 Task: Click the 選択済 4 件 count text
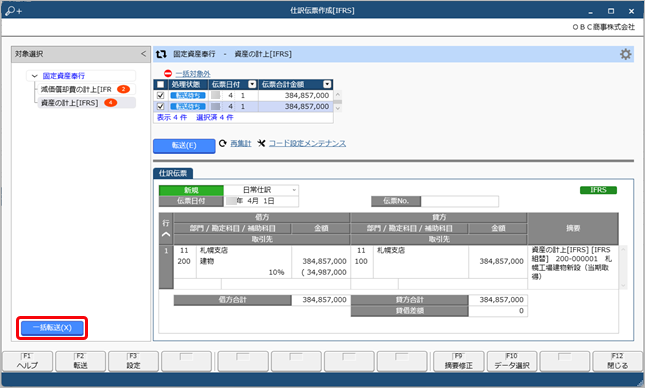[215, 118]
